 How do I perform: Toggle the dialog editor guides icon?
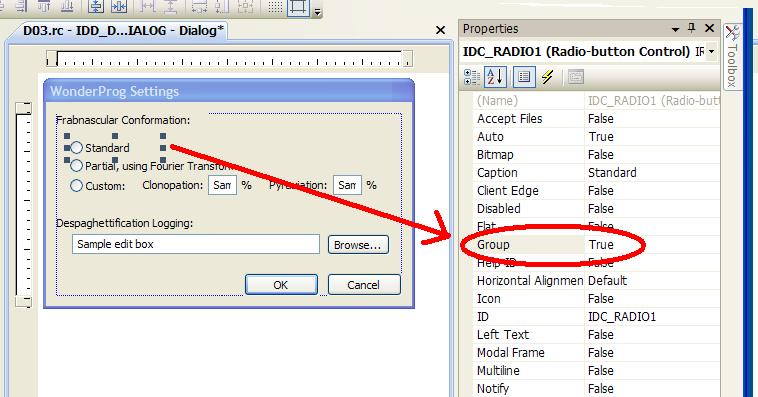[298, 7]
